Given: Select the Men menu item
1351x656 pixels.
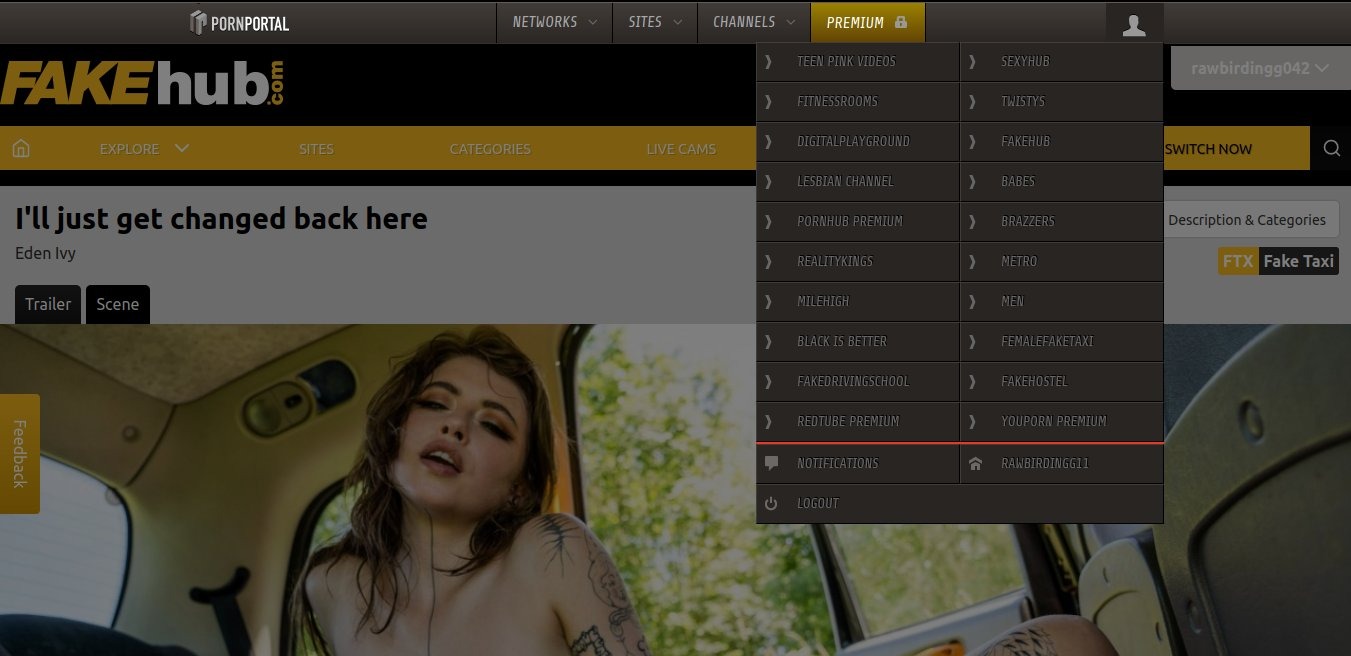Looking at the screenshot, I should pyautogui.click(x=1062, y=302).
